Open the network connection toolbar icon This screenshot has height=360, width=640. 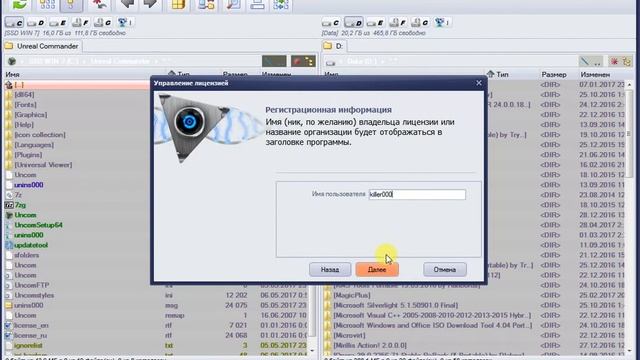[206, 4]
